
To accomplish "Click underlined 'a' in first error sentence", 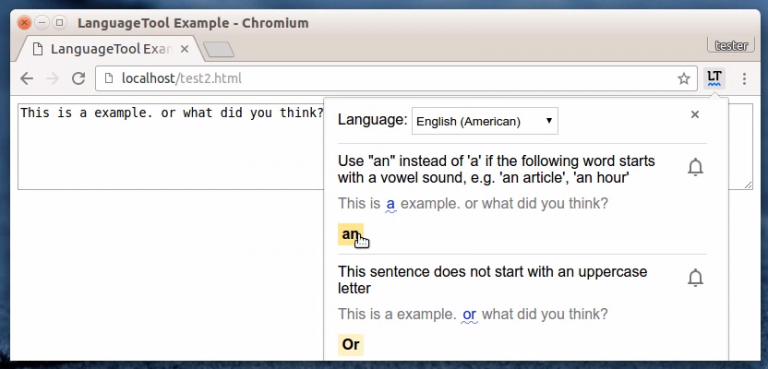I will (390, 204).
